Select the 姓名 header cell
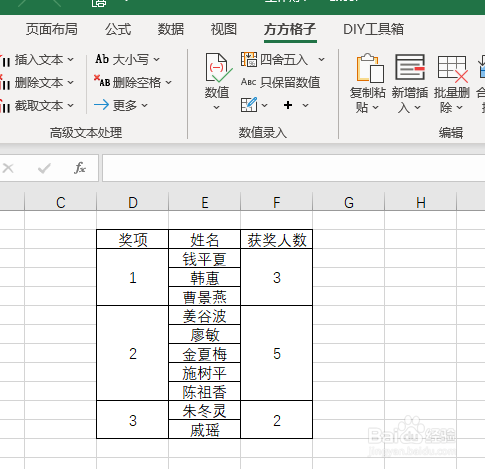 point(205,239)
